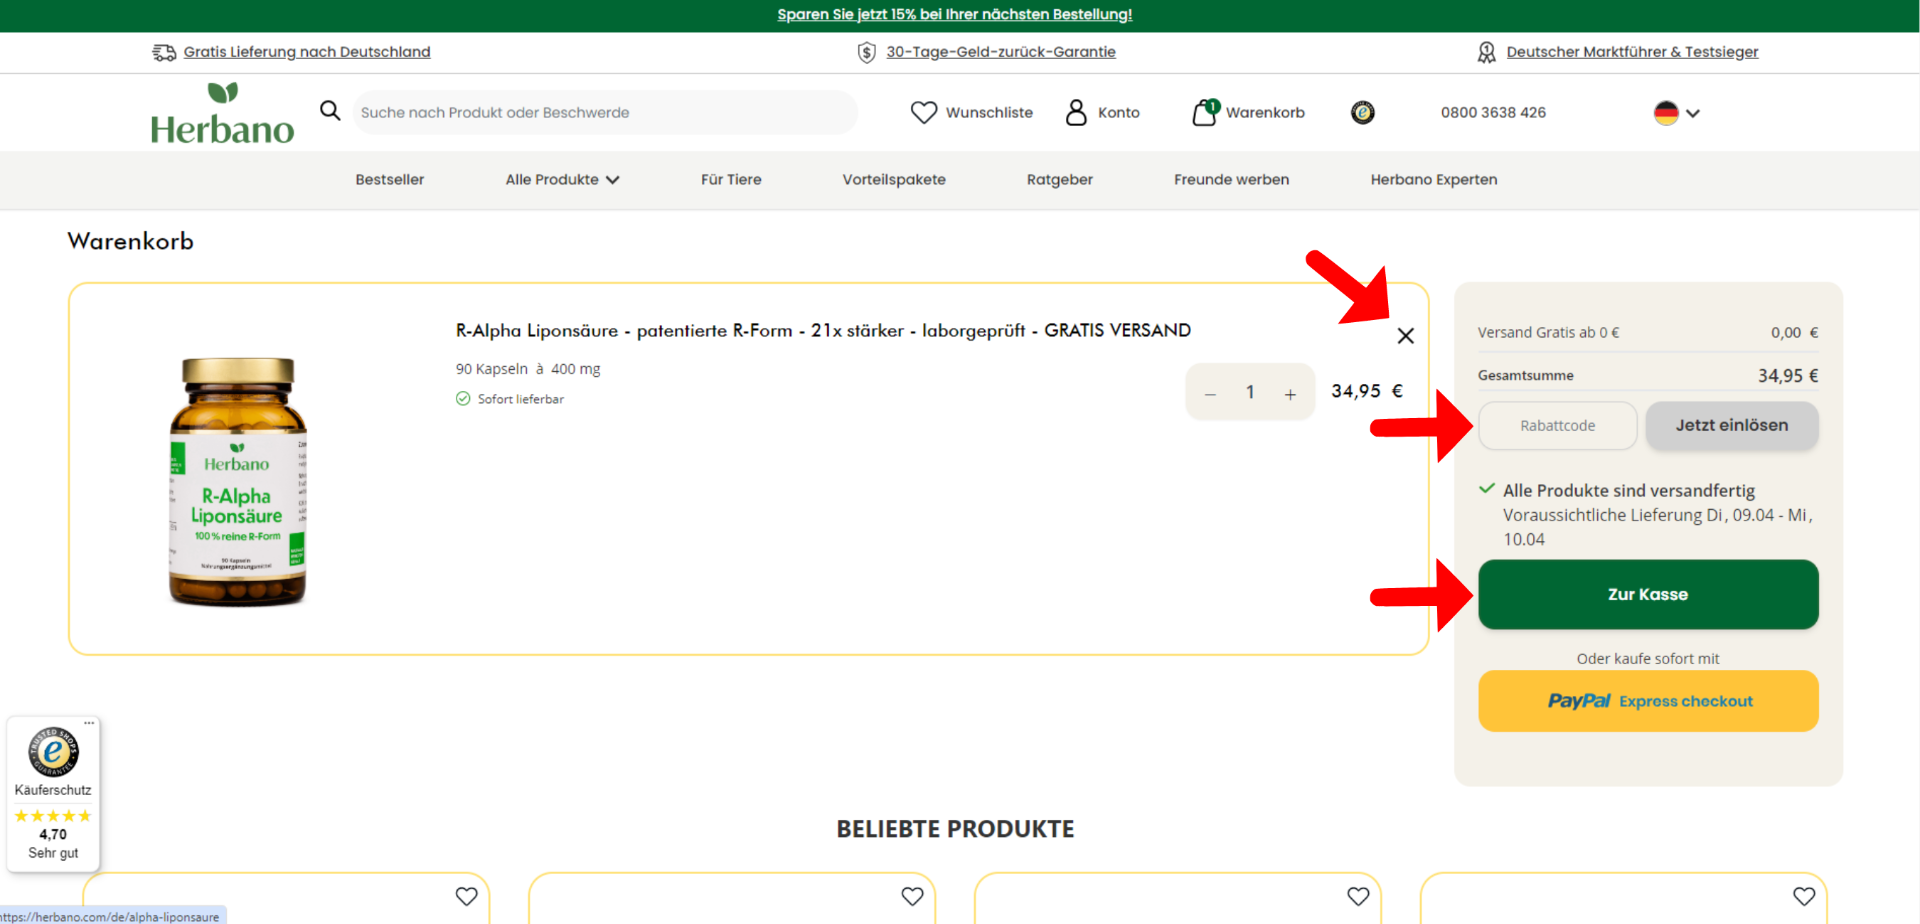Open the Wunschliste heart icon
Screen dimensions: 1920x924
pos(924,113)
